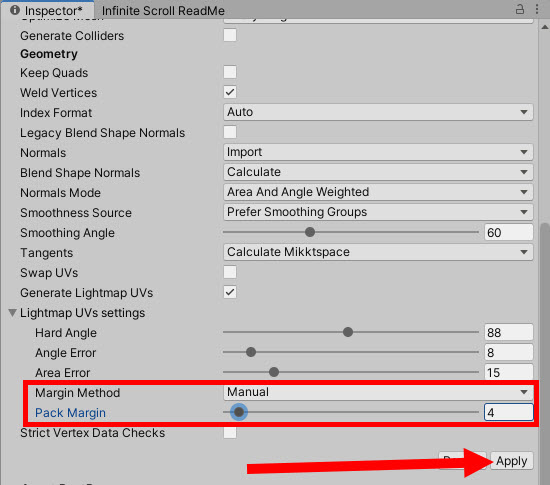Click the scrollbar up arrow
This screenshot has width=550, height=485.
pos(545,27)
